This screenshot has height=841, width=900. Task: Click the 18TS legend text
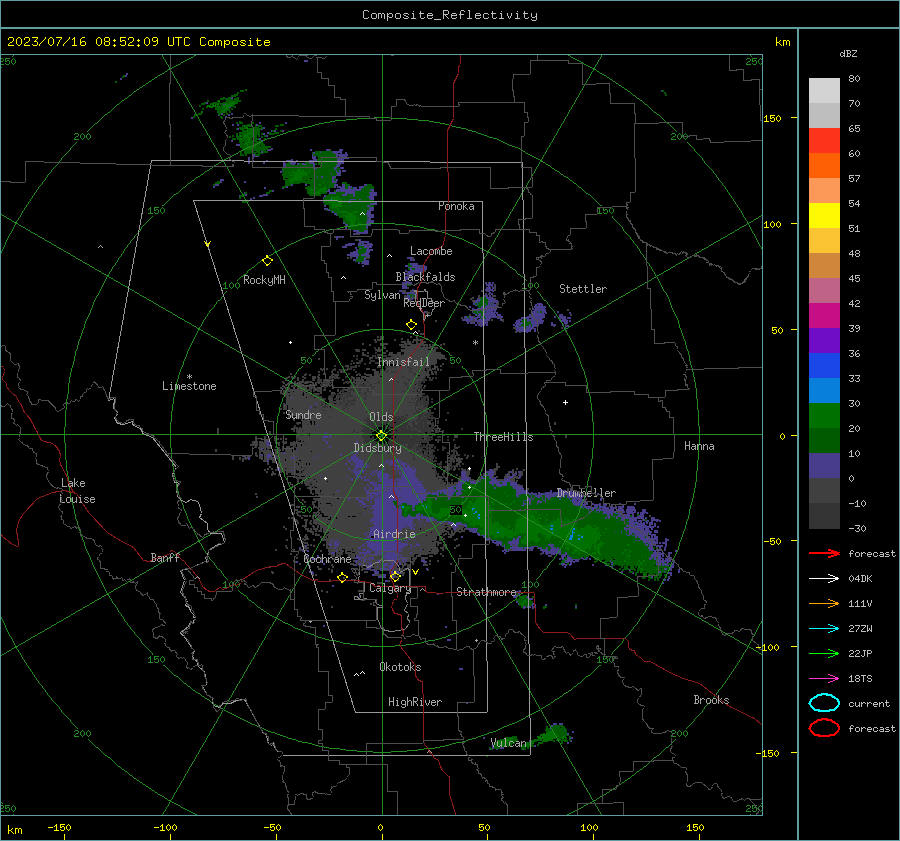coord(860,679)
